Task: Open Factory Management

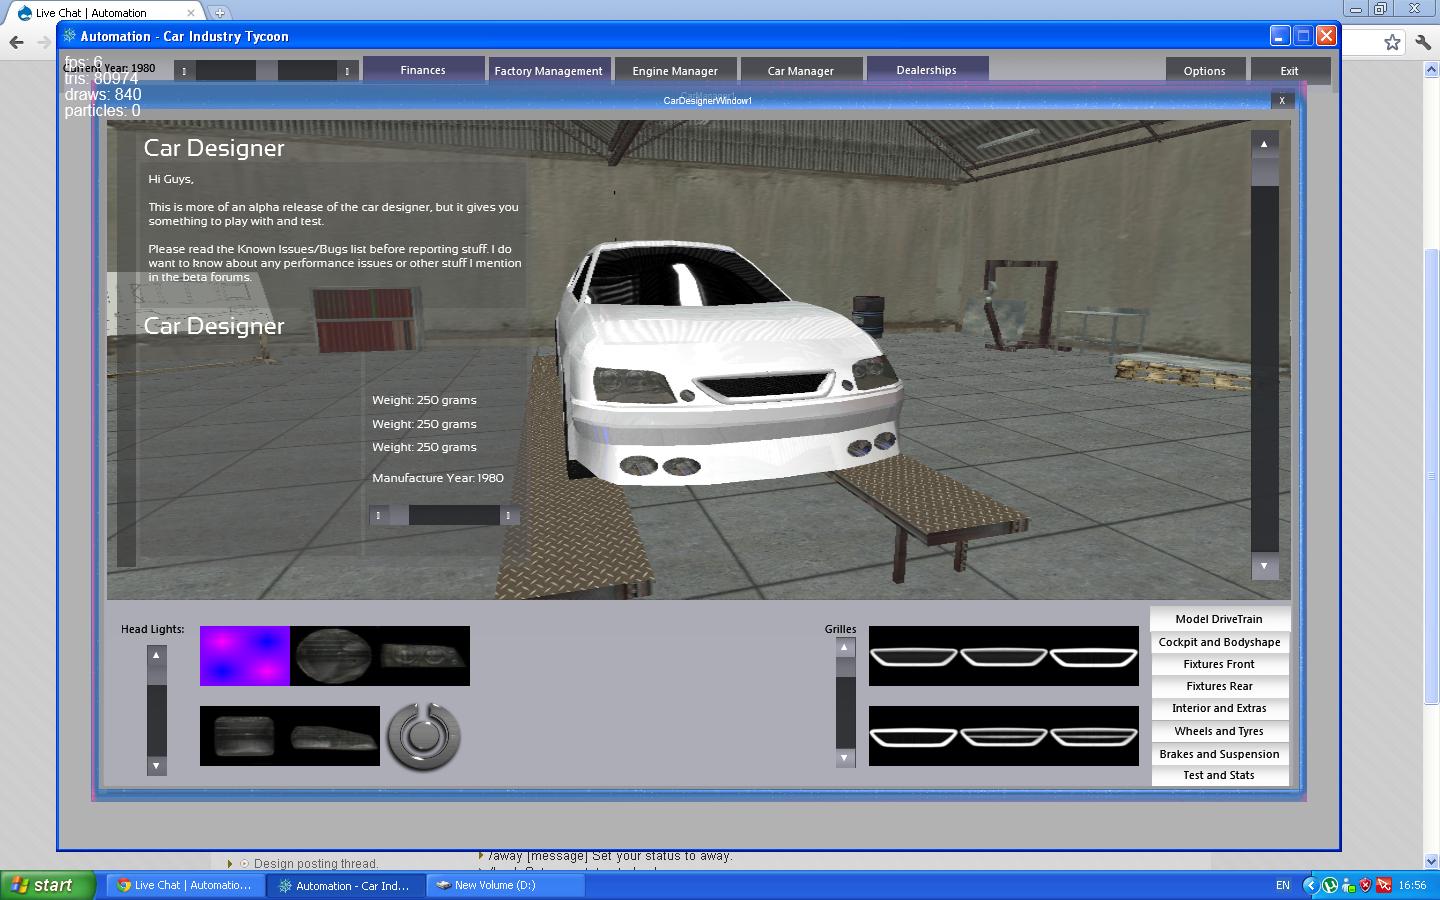Action: 548,71
